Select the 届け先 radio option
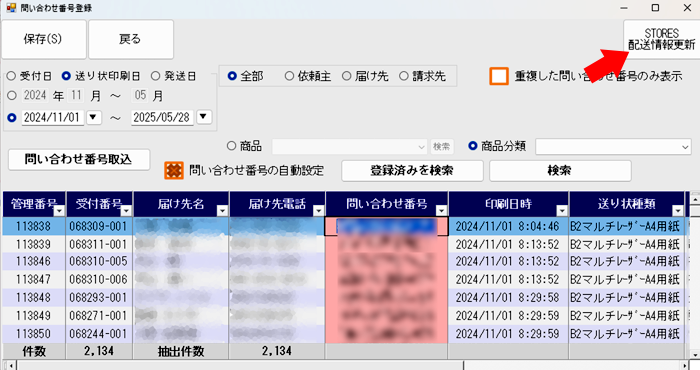 click(346, 76)
